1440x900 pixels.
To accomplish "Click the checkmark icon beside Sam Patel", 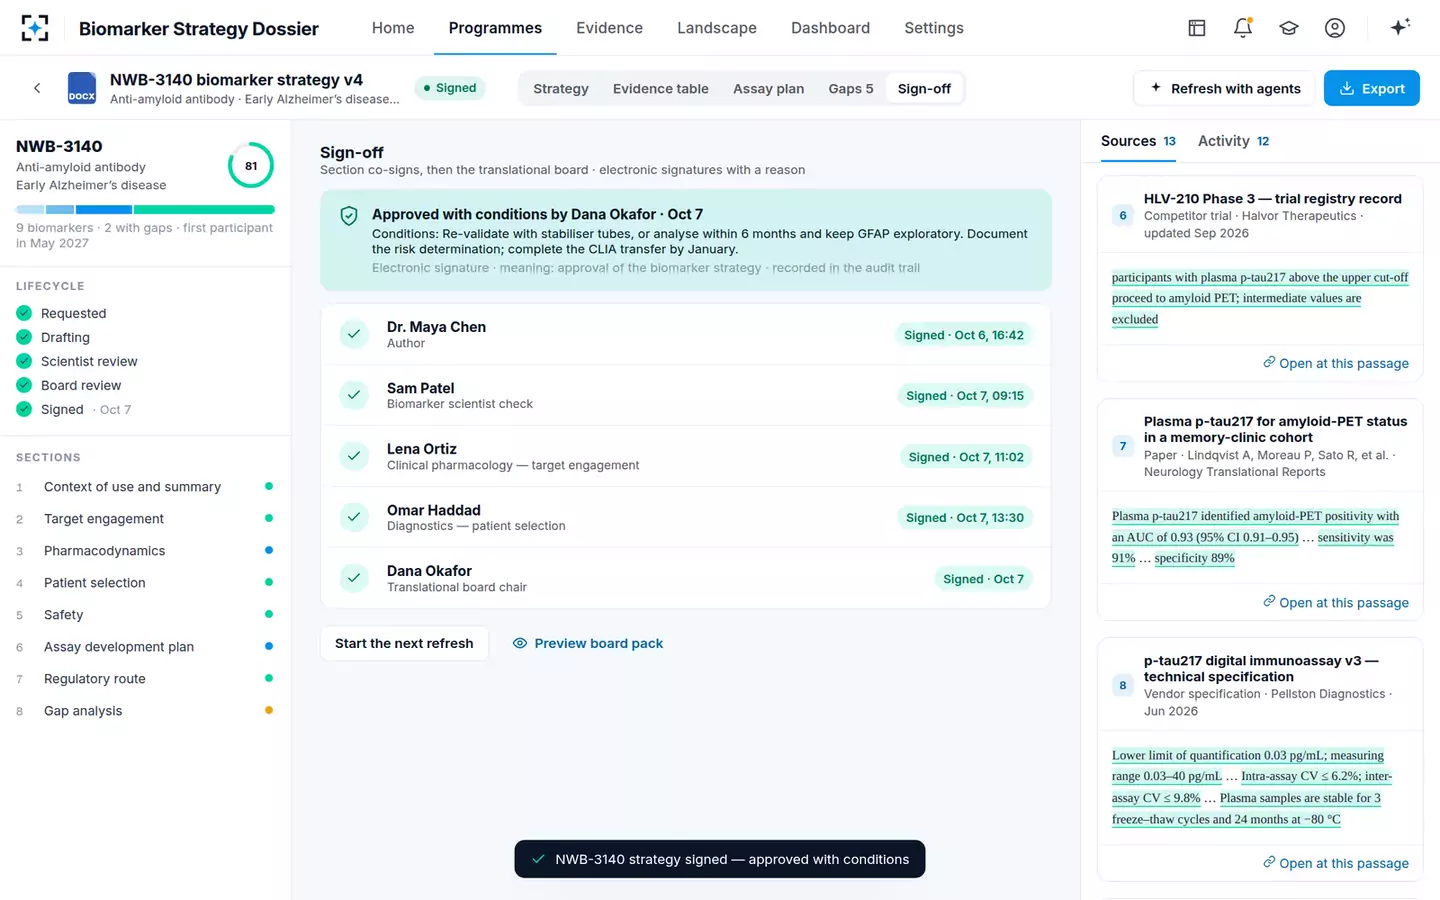I will (x=354, y=395).
